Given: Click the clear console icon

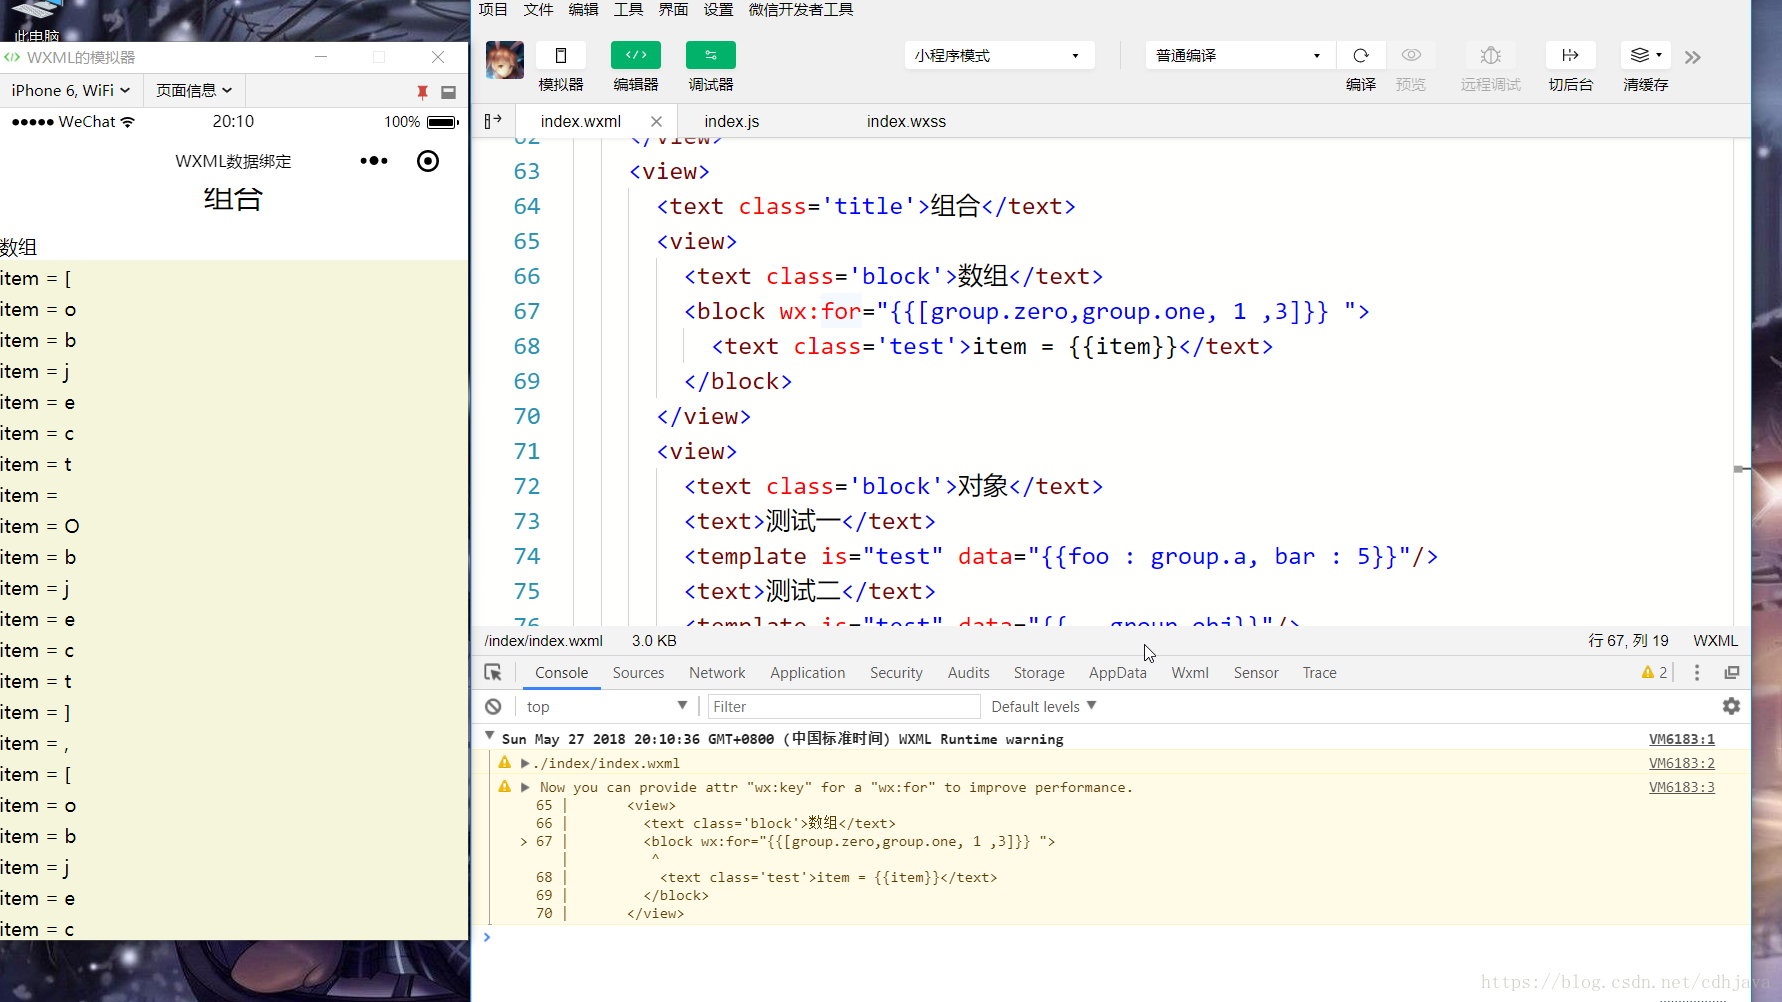Looking at the screenshot, I should point(493,707).
